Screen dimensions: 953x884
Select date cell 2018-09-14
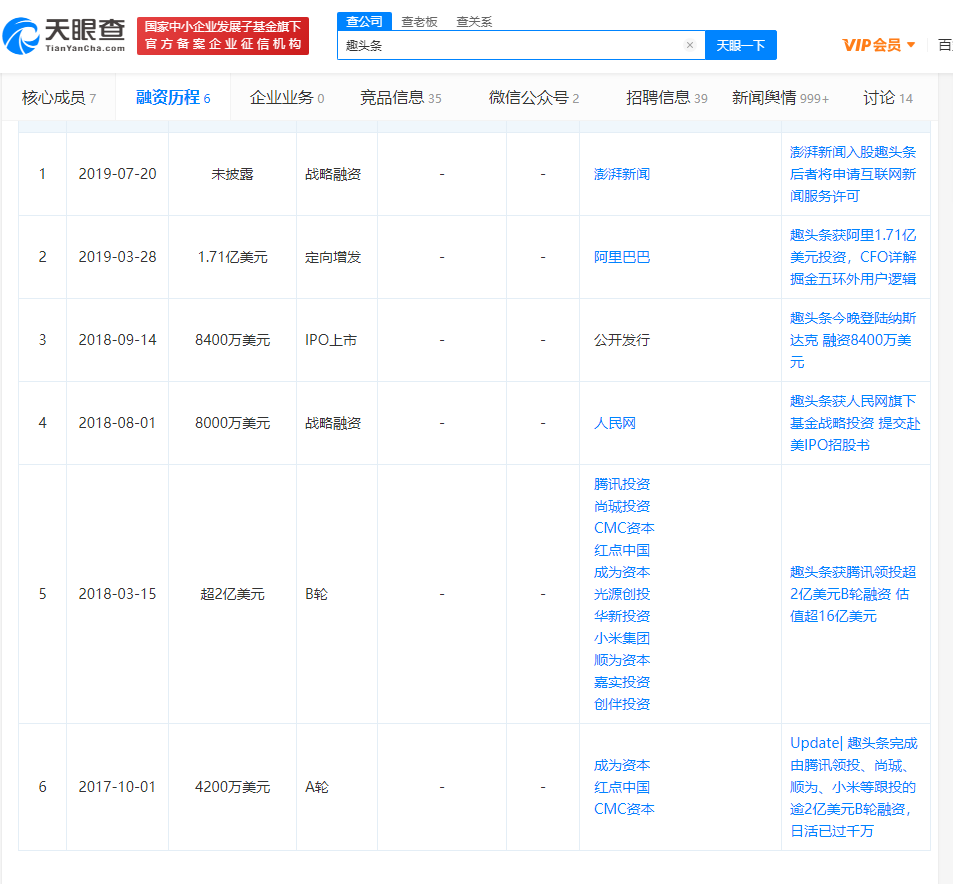click(117, 340)
